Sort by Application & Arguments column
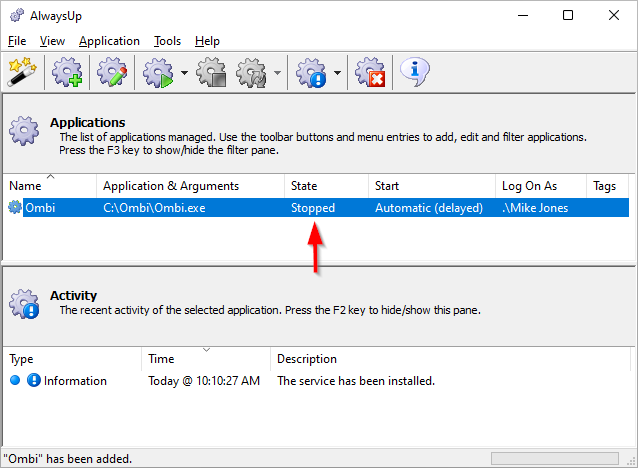This screenshot has height=468, width=638. [x=190, y=186]
